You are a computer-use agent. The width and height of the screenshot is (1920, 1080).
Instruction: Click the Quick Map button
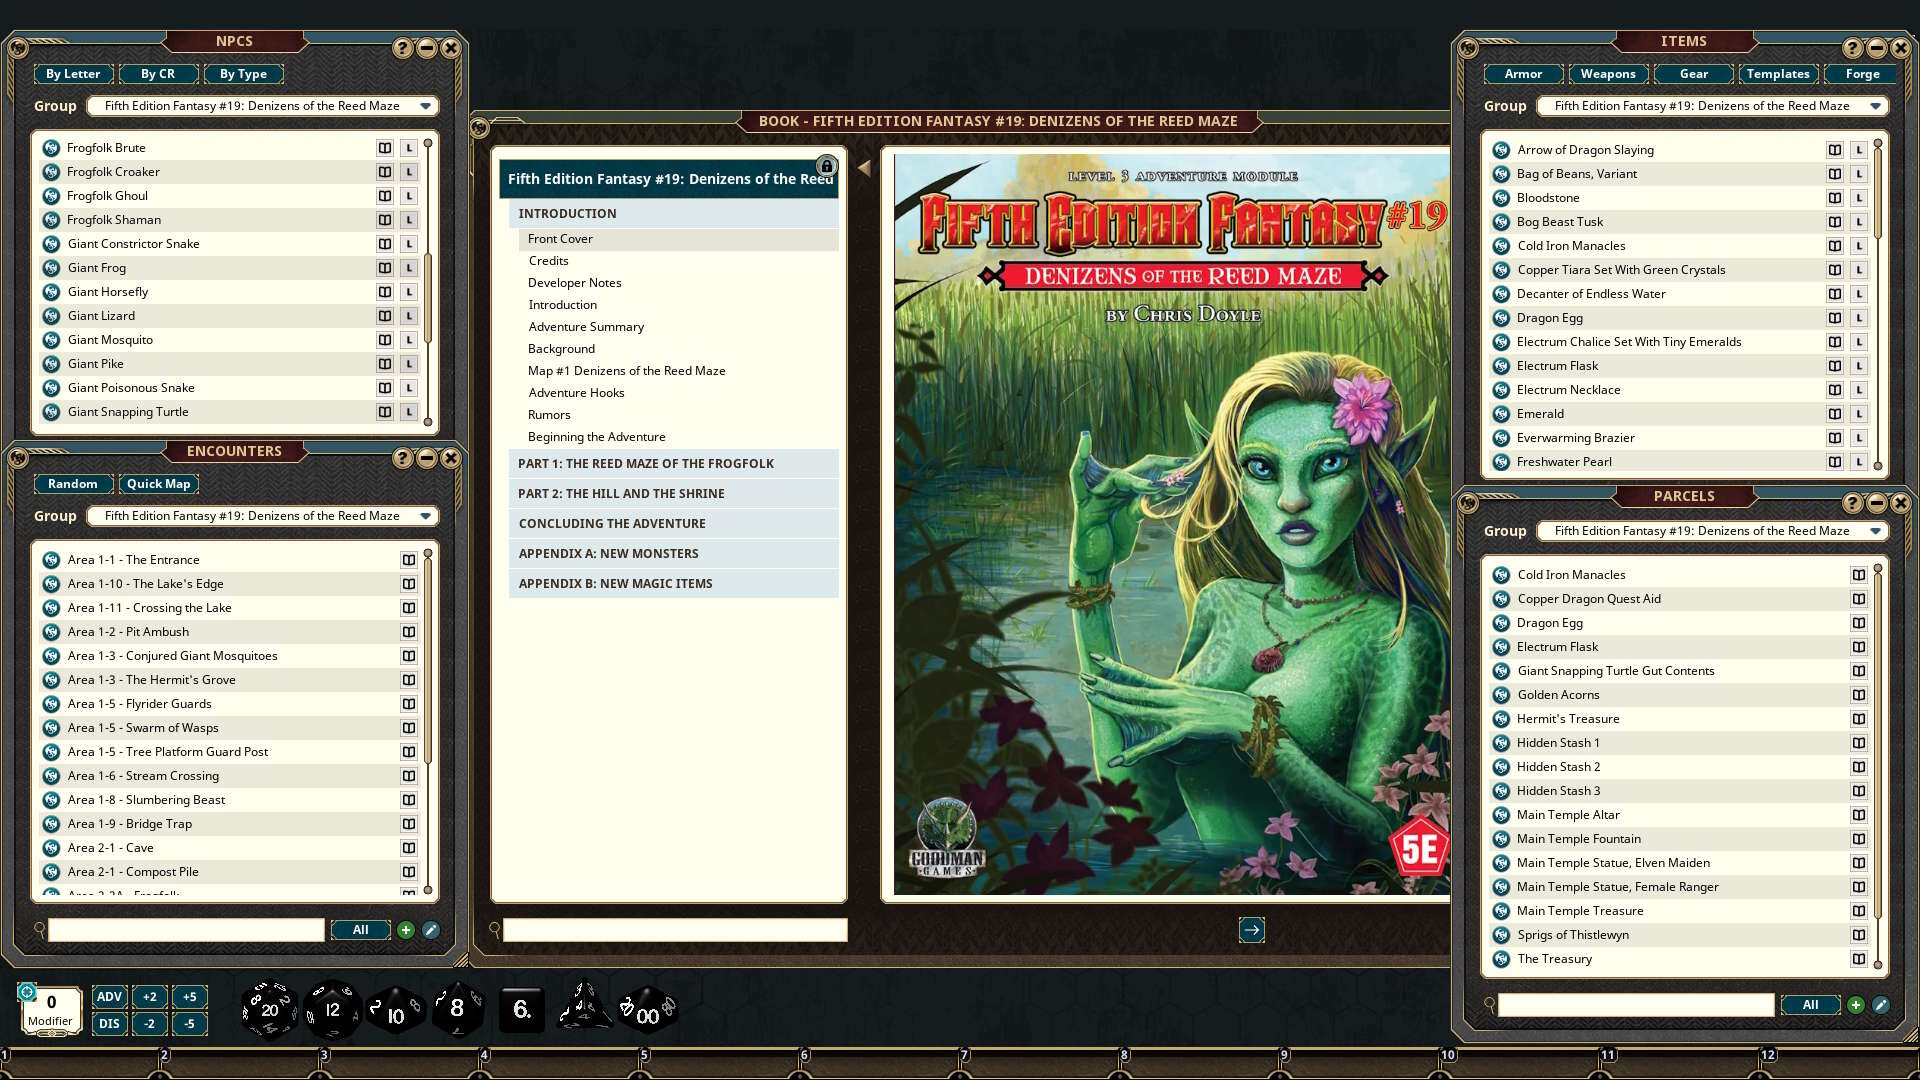158,483
